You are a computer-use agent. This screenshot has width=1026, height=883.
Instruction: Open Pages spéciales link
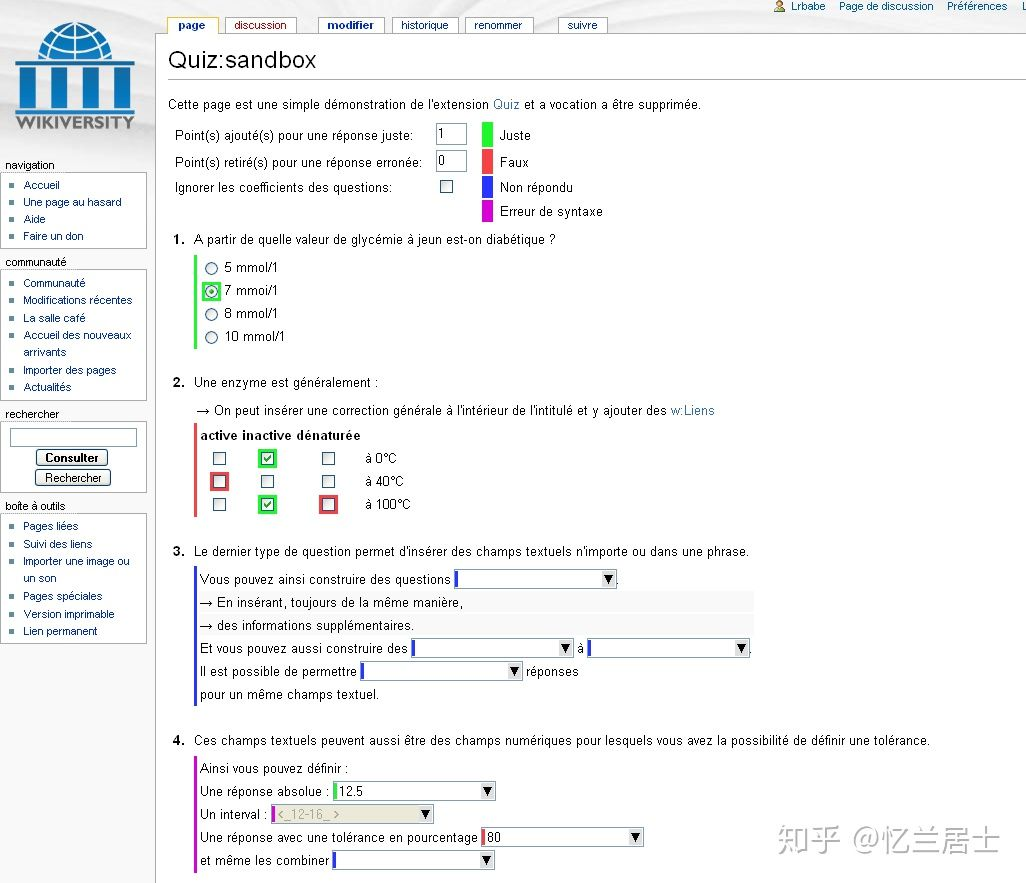62,596
